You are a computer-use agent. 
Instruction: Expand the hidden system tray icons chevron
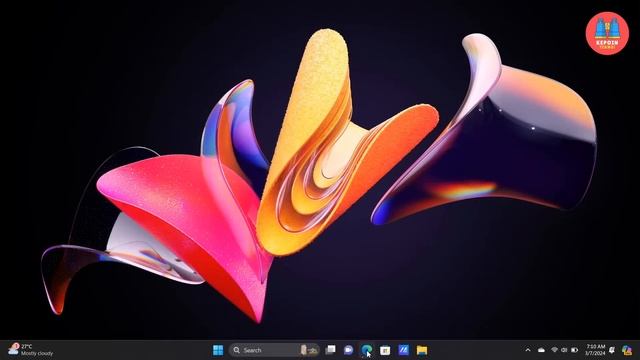(528, 350)
